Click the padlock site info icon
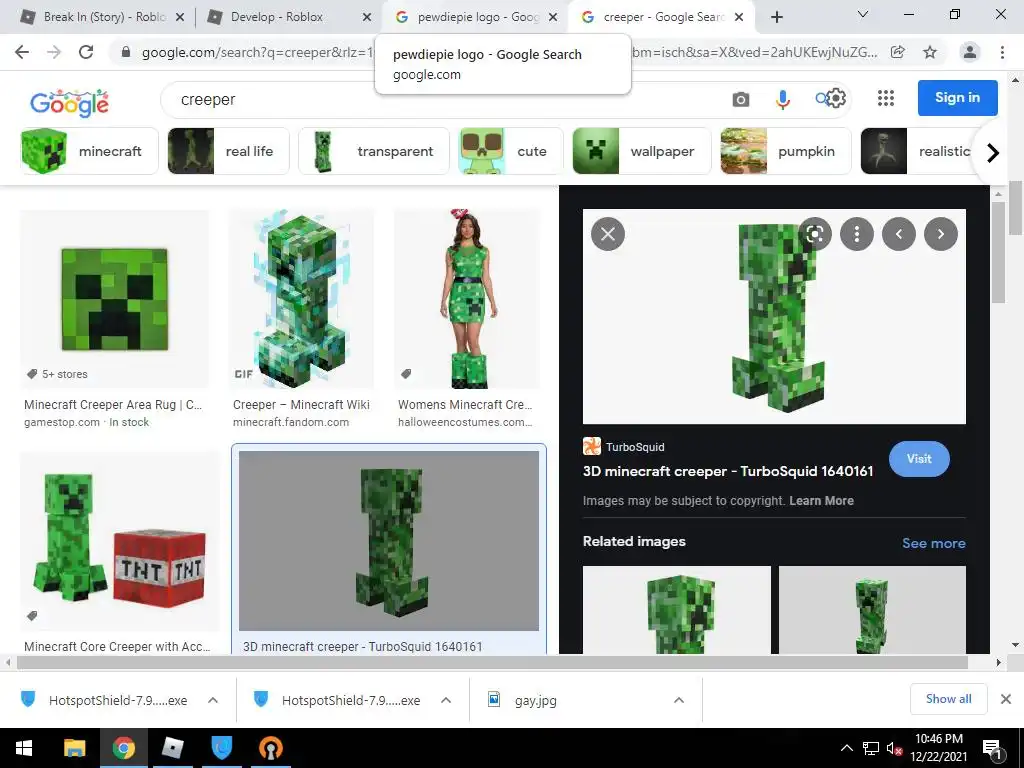 pyautogui.click(x=126, y=52)
